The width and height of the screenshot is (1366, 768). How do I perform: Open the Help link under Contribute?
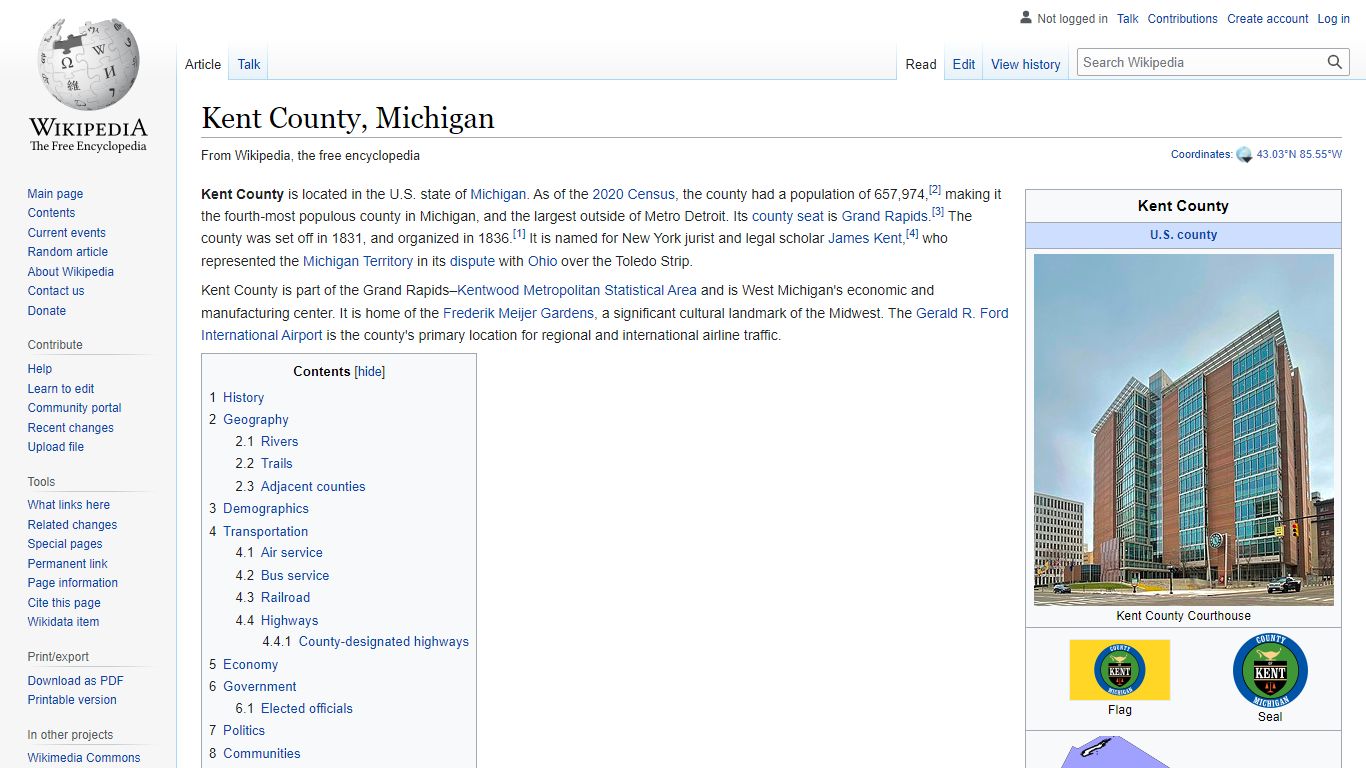coord(40,369)
